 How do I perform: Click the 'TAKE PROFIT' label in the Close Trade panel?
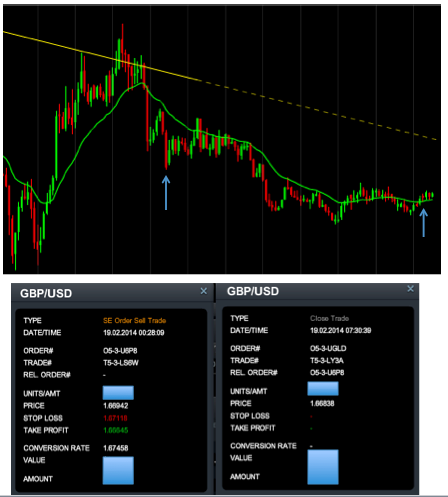click(x=253, y=428)
